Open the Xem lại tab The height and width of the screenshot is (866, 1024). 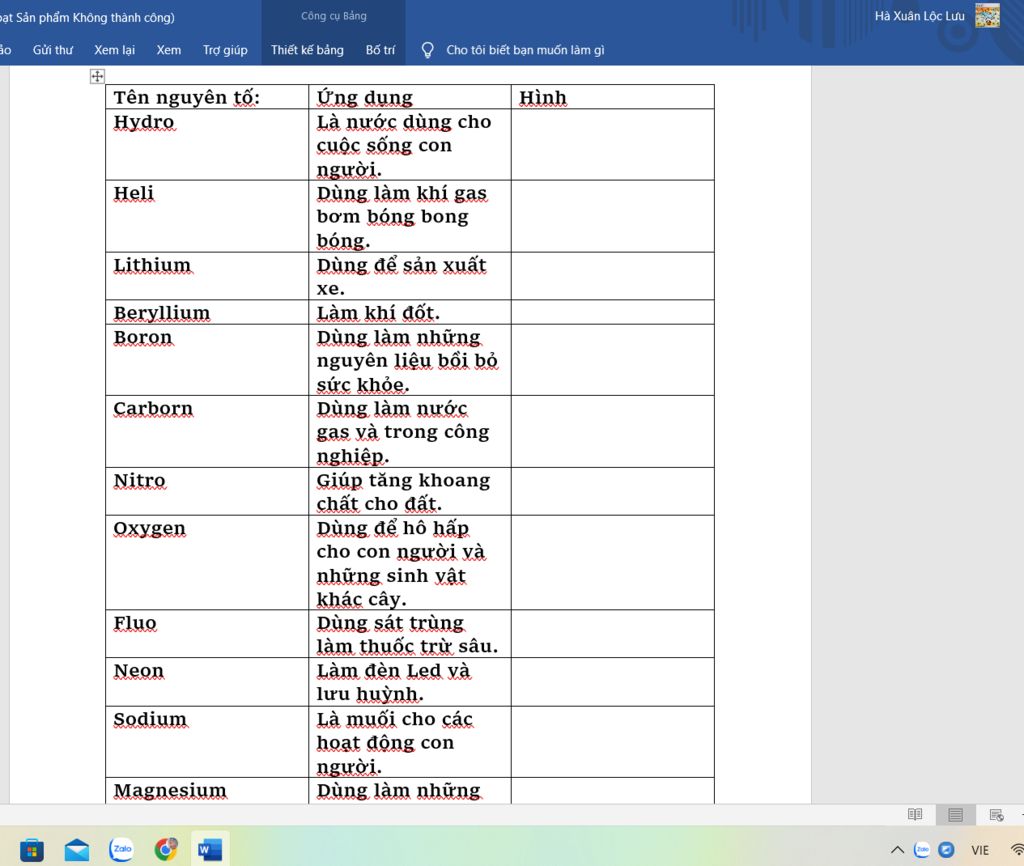[x=114, y=50]
